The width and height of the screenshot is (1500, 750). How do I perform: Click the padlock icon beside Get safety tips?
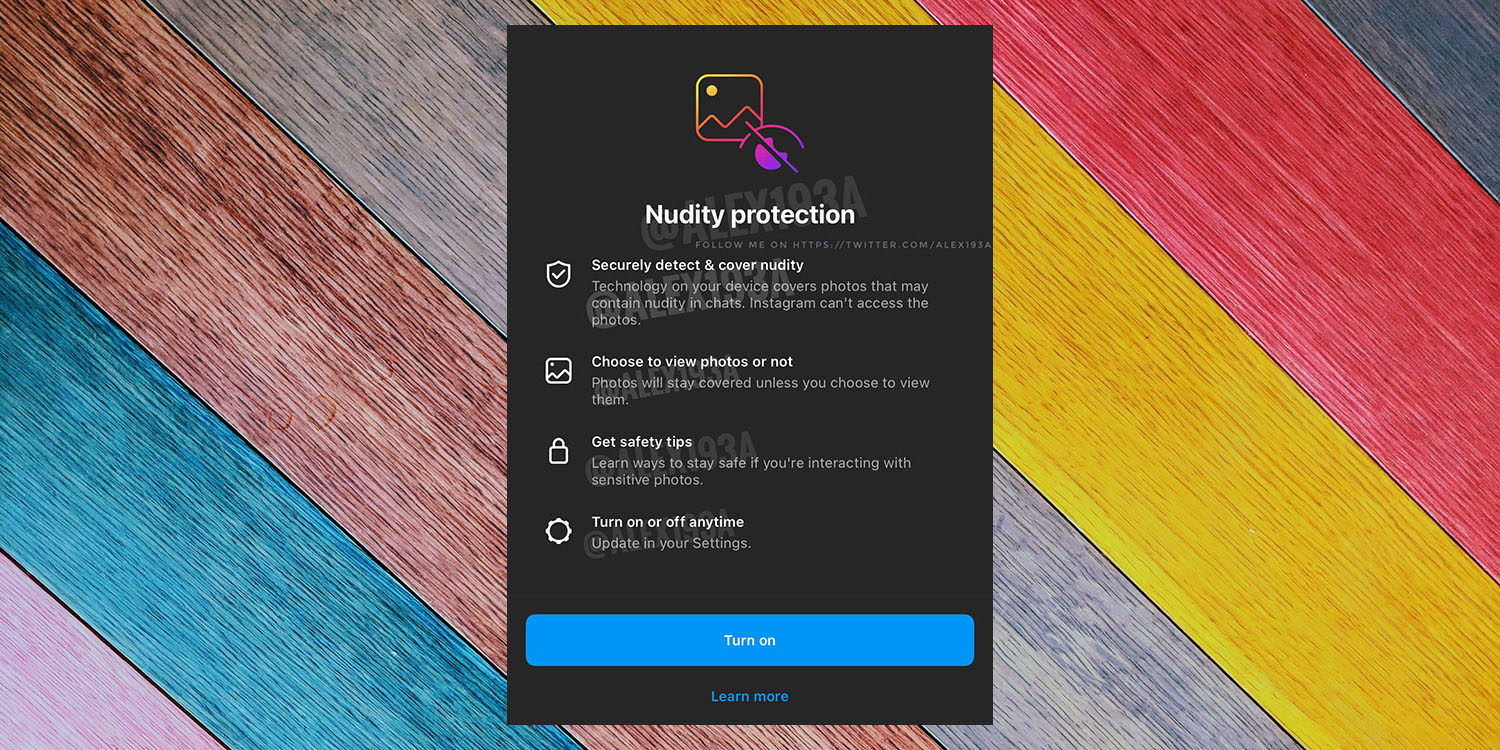click(558, 451)
